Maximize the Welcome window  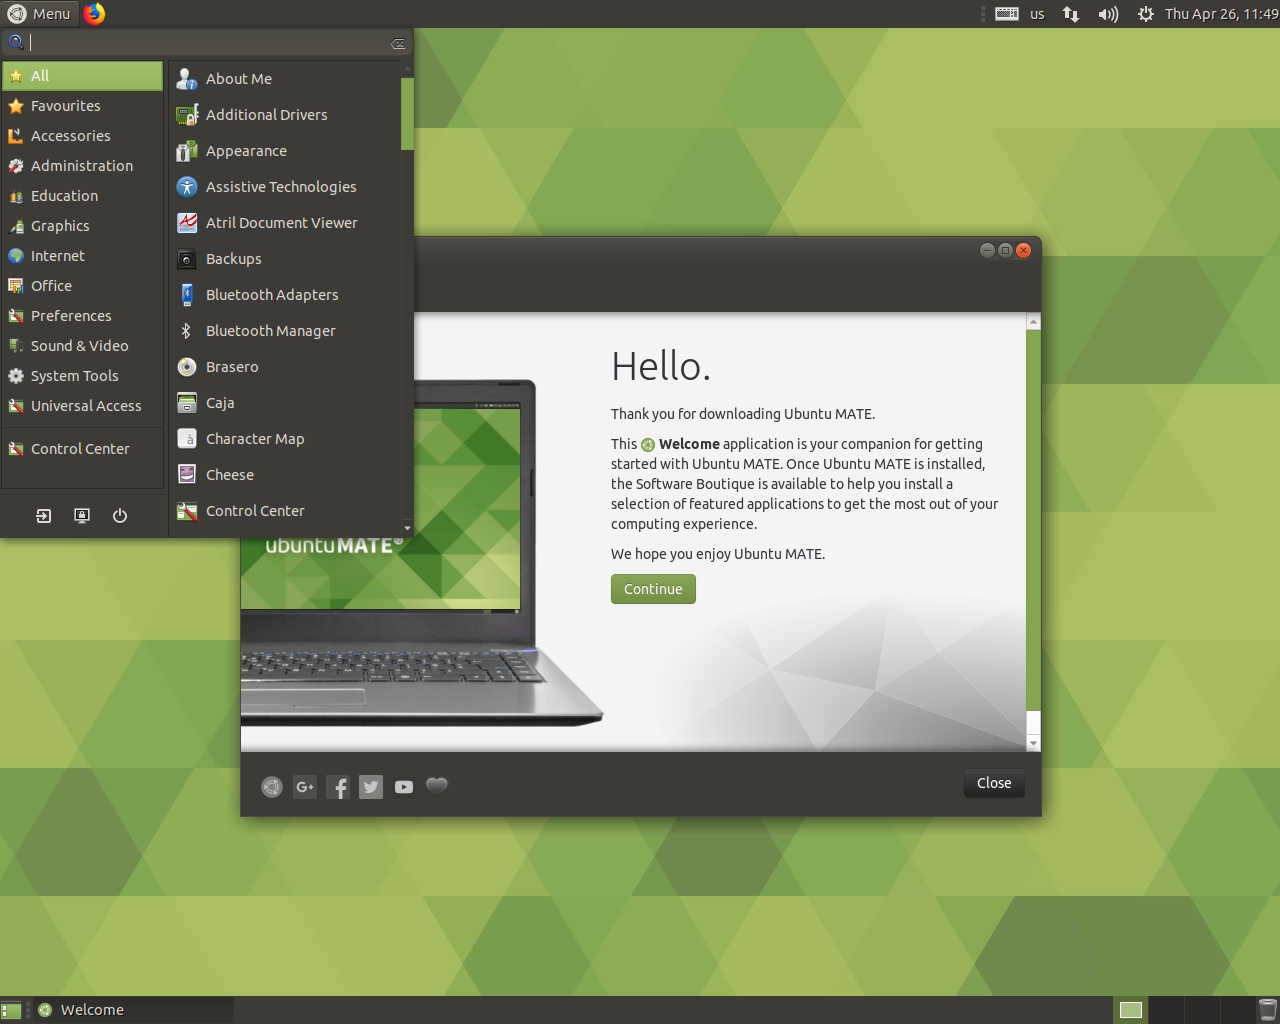click(x=1005, y=250)
